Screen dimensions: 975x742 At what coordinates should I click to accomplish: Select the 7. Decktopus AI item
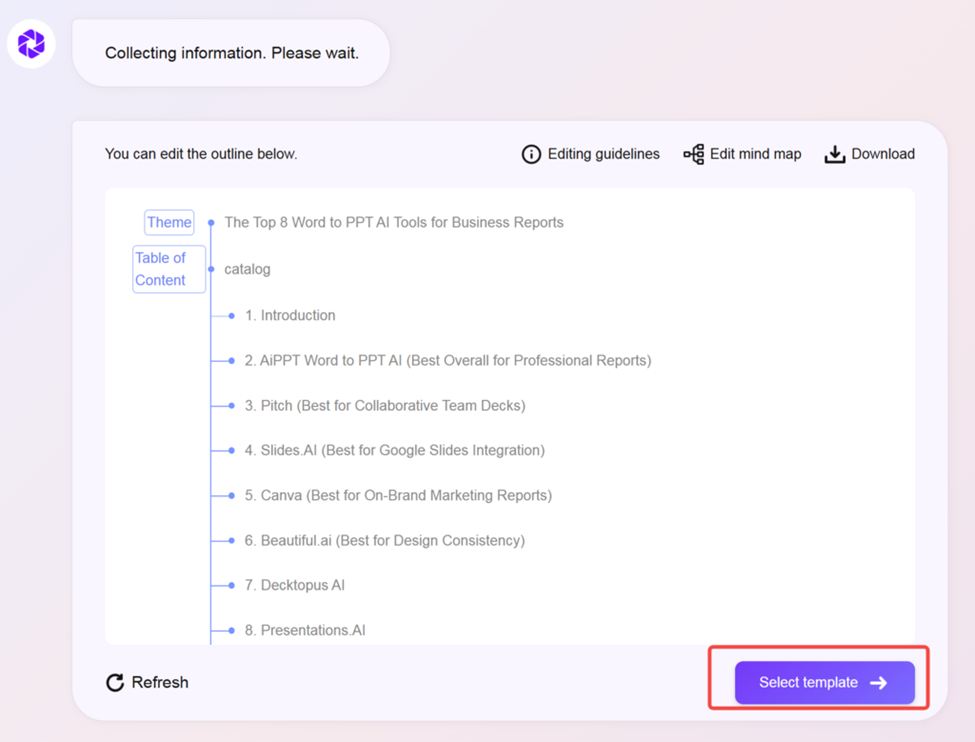(295, 585)
